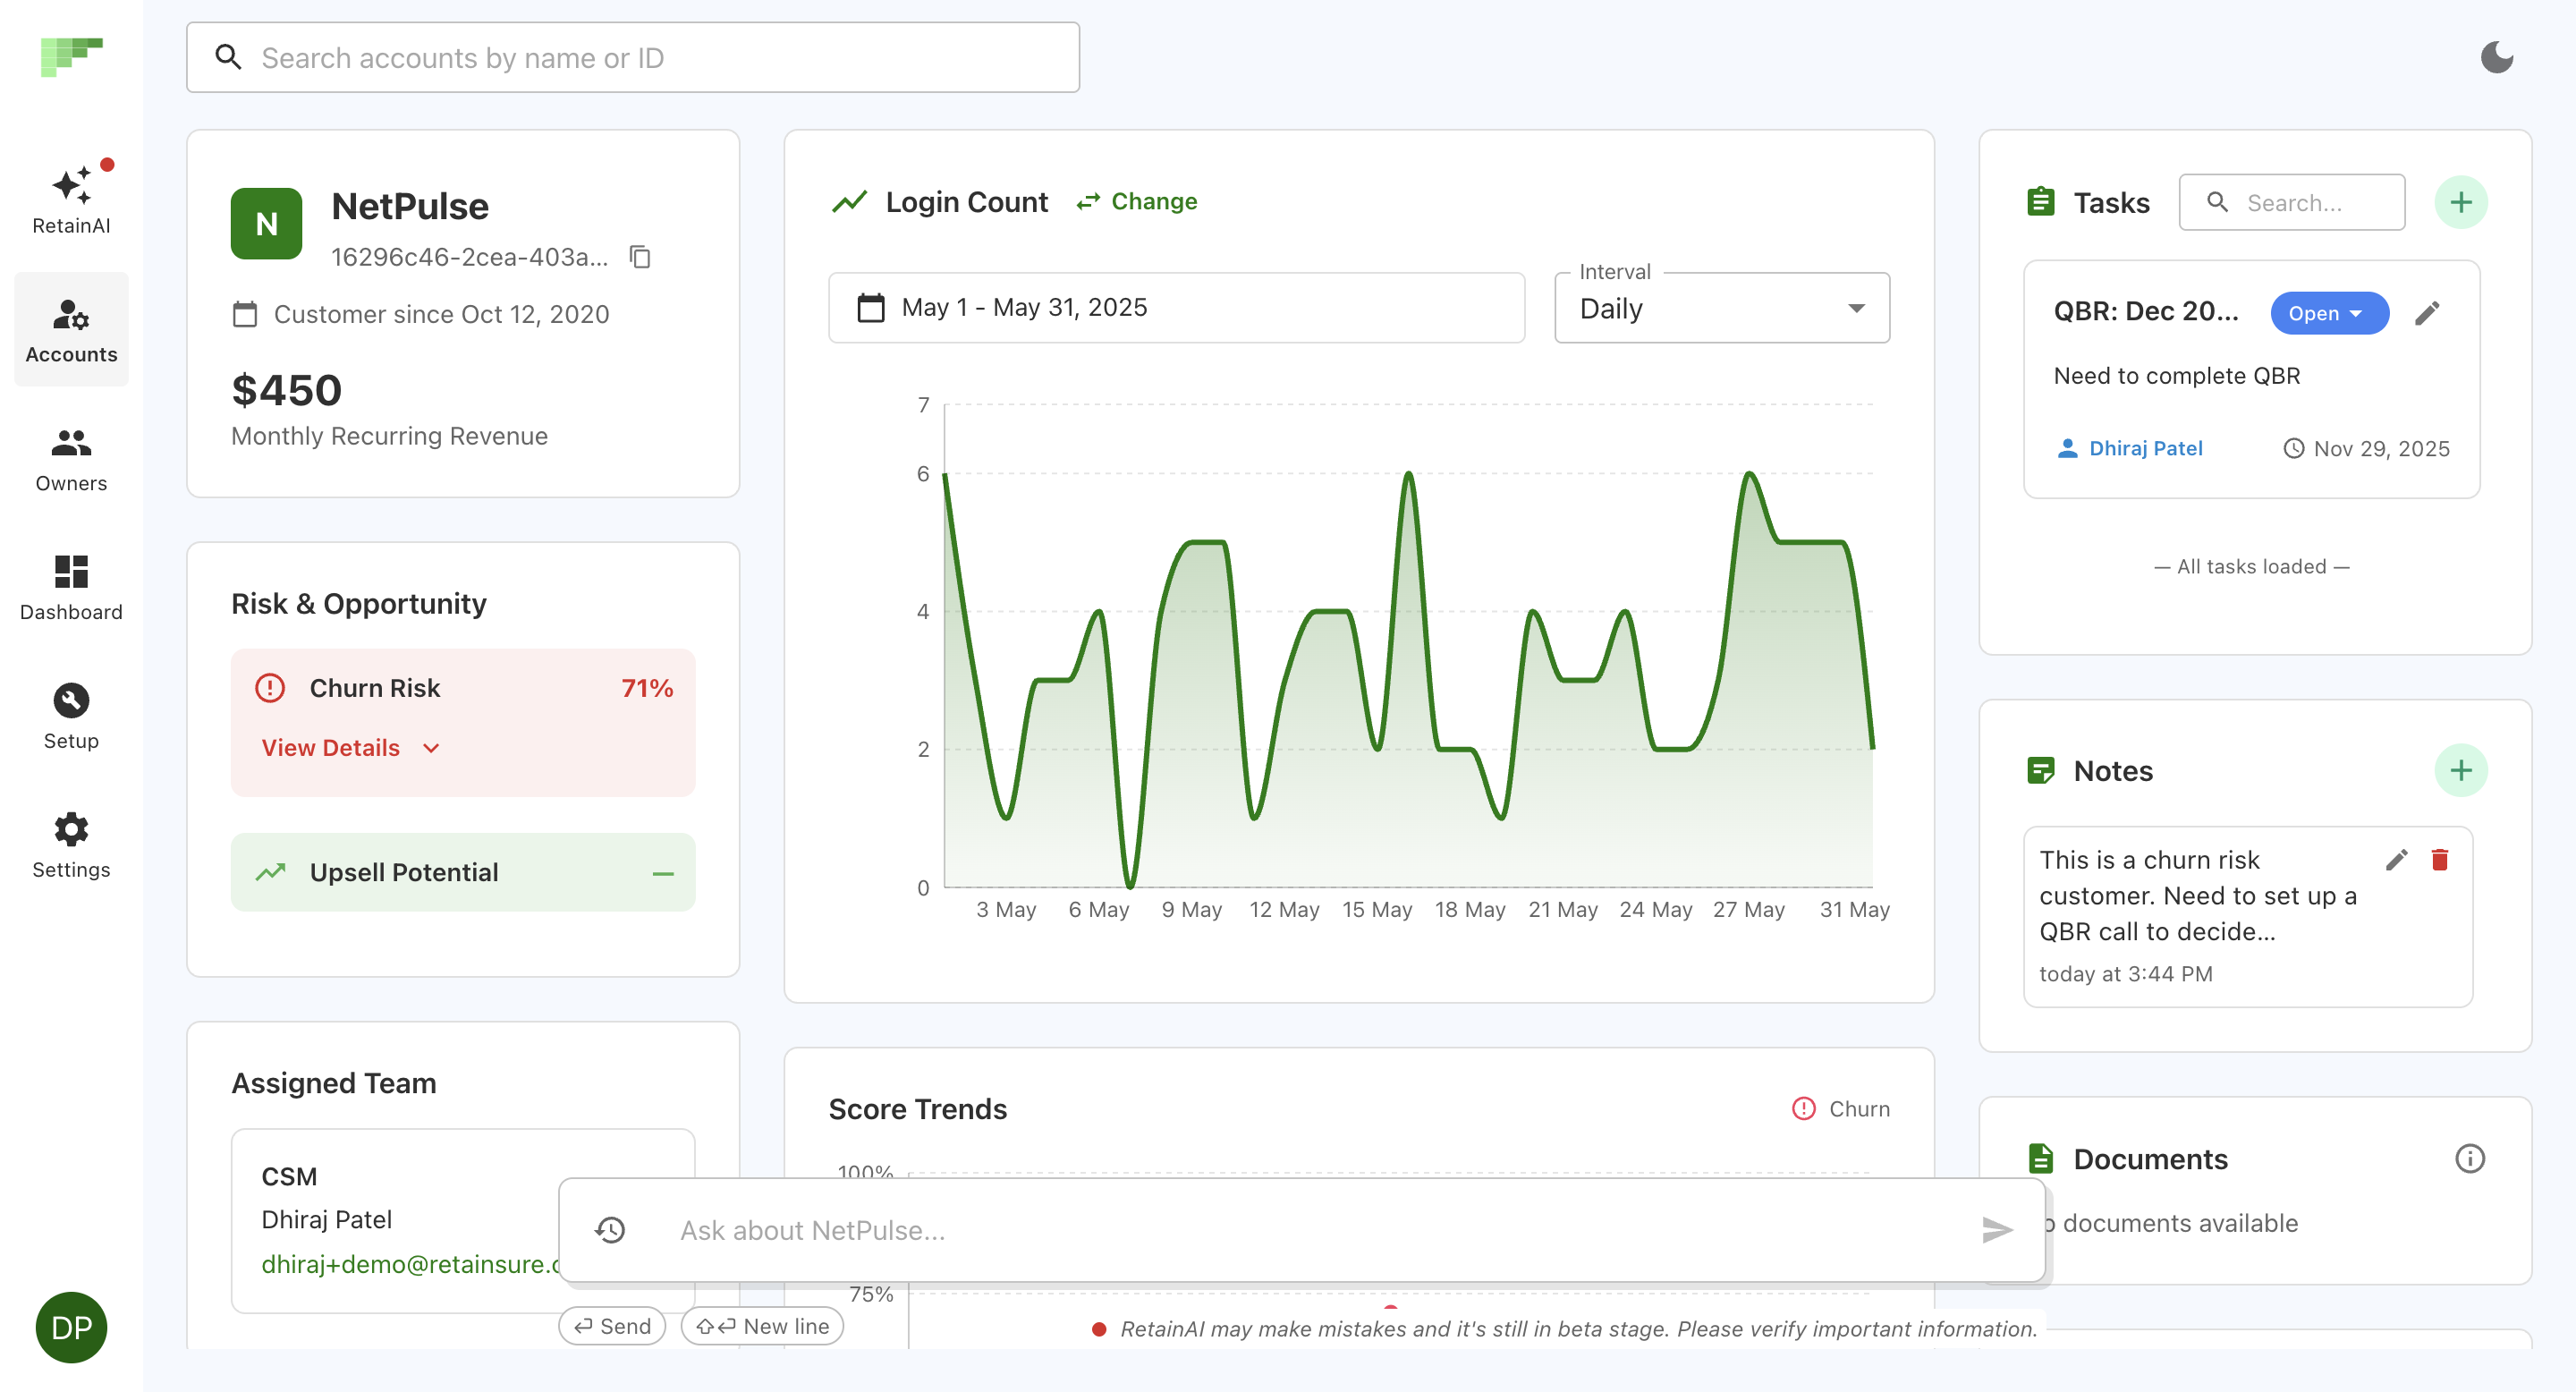
Task: Expand Churn Risk View Details
Action: (x=350, y=748)
